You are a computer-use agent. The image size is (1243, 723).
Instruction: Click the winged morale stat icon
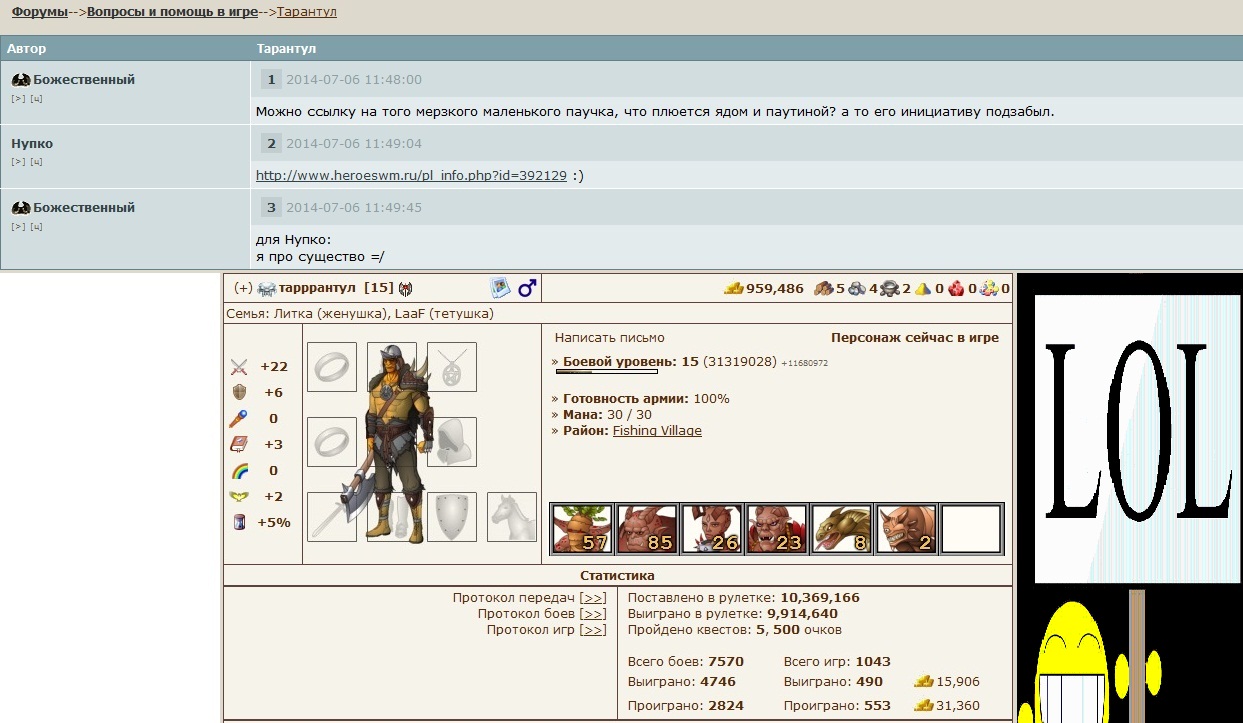coord(239,497)
